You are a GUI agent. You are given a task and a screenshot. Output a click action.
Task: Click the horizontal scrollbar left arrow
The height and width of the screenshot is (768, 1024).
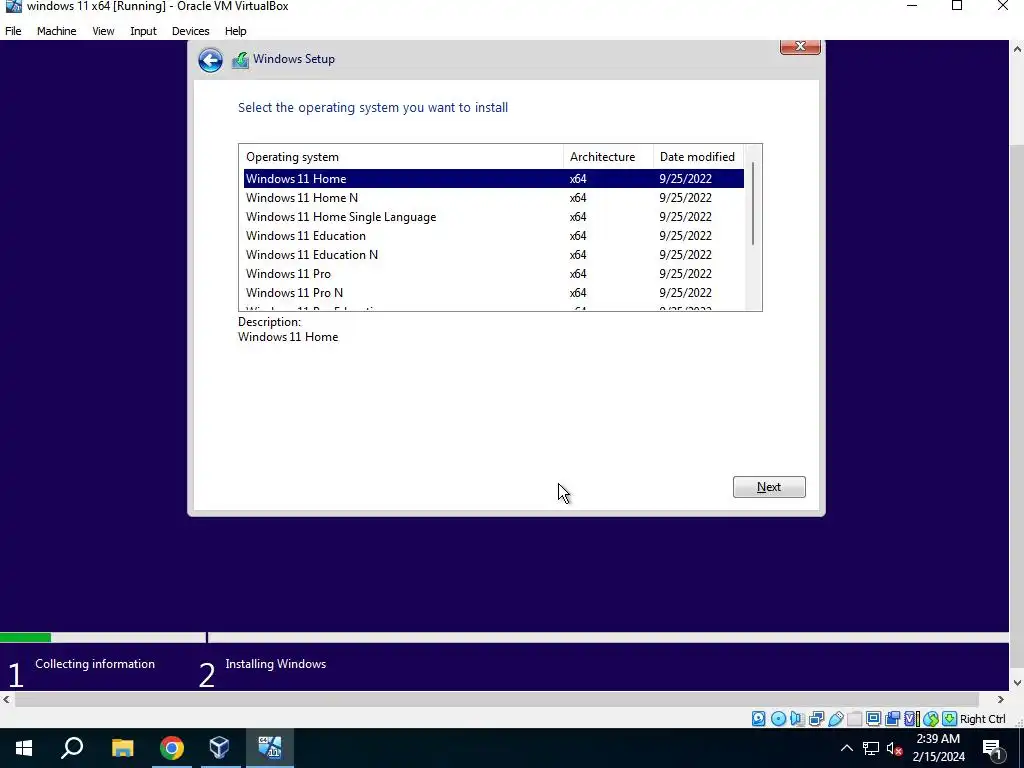7,699
